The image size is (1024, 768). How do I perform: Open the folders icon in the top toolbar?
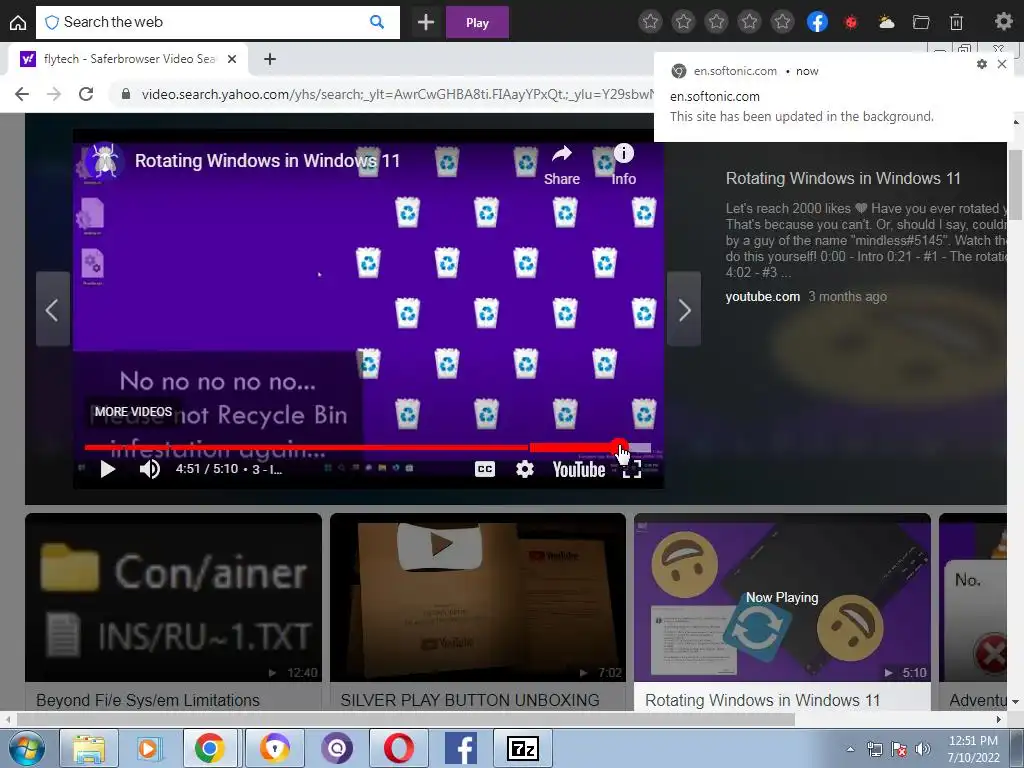tap(921, 23)
